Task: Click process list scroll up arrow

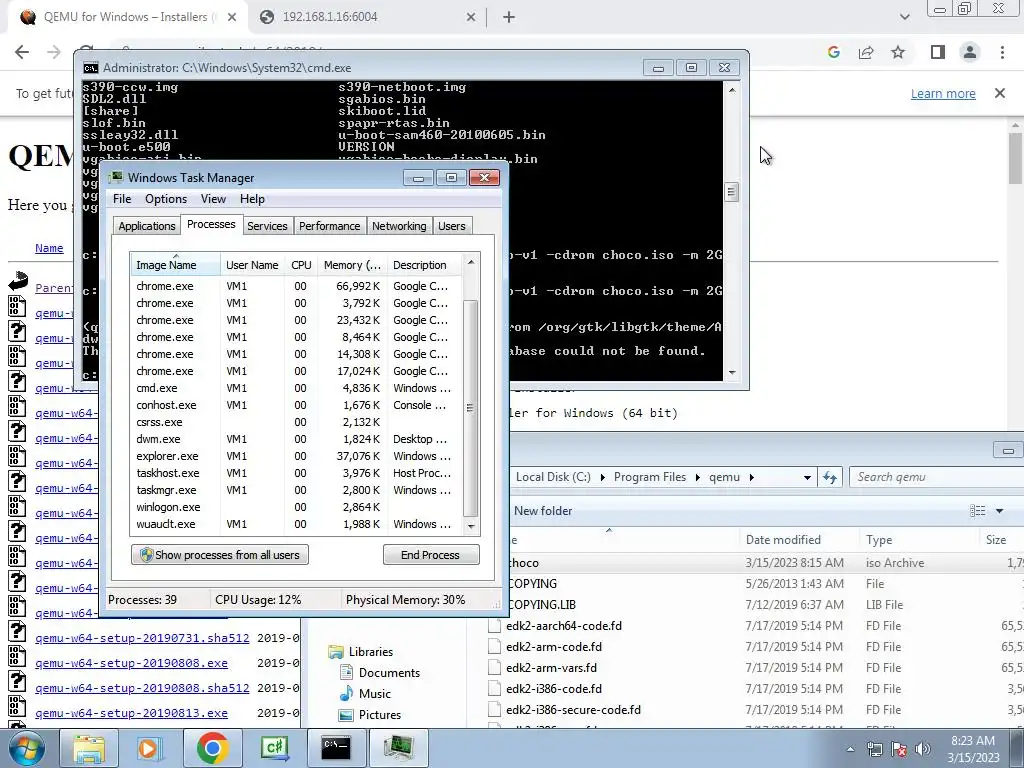Action: pos(471,263)
